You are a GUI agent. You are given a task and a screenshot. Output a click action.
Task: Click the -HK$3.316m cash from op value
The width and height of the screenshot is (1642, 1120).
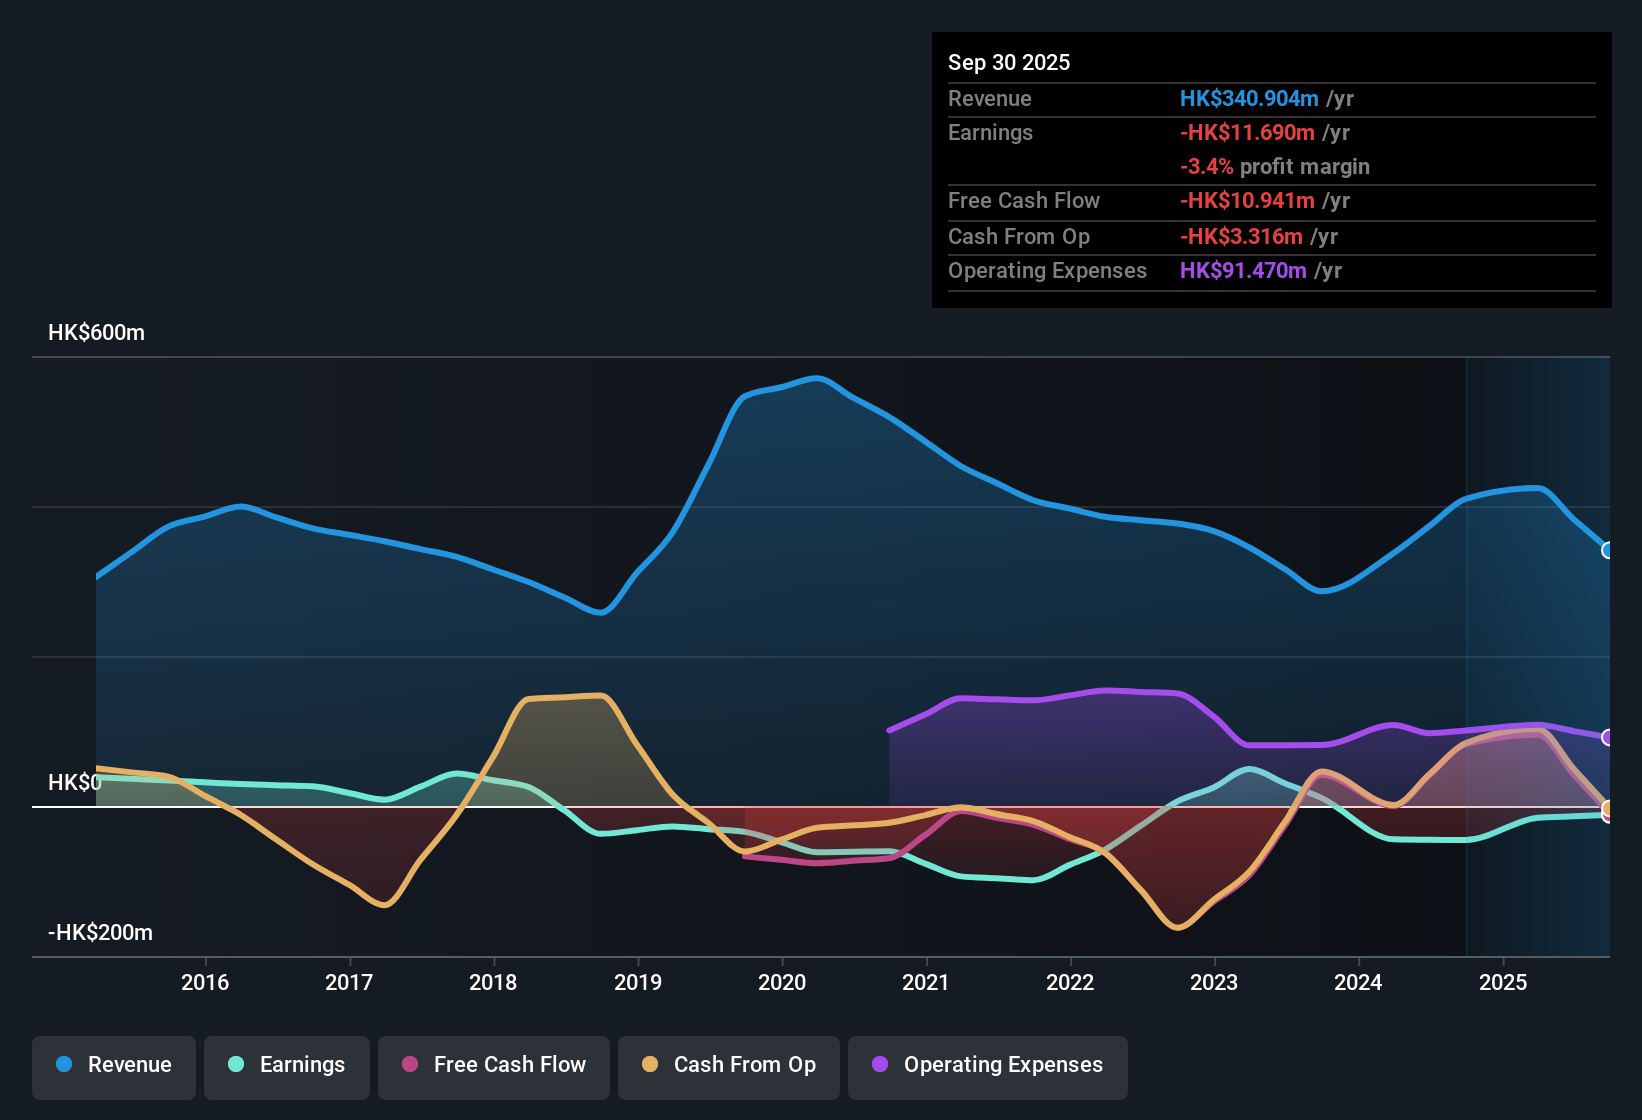[x=1241, y=236]
